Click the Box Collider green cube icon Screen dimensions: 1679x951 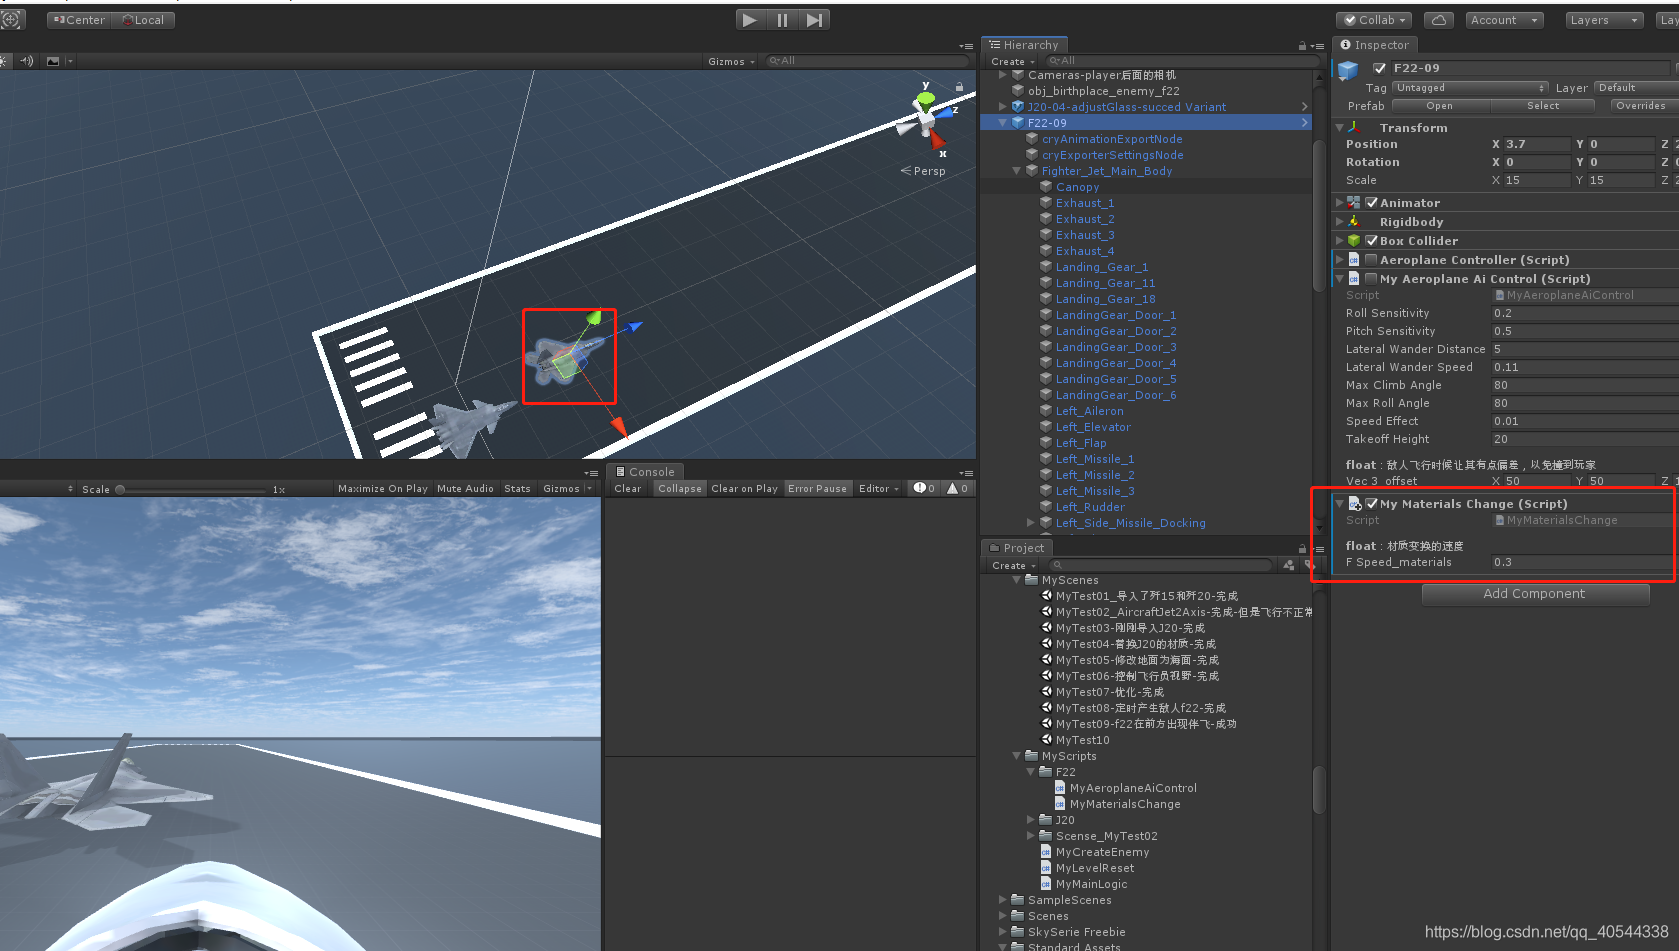pyautogui.click(x=1354, y=241)
